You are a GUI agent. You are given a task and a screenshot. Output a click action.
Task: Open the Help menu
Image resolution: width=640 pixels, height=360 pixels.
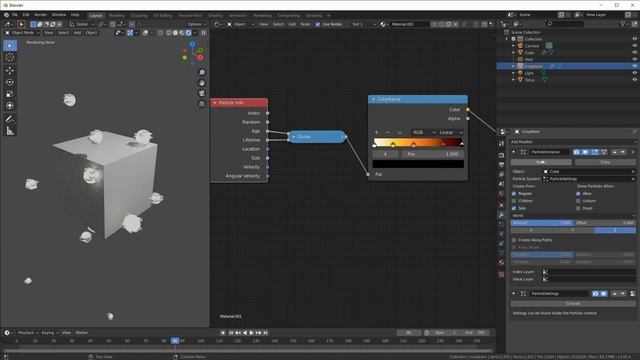coord(75,15)
